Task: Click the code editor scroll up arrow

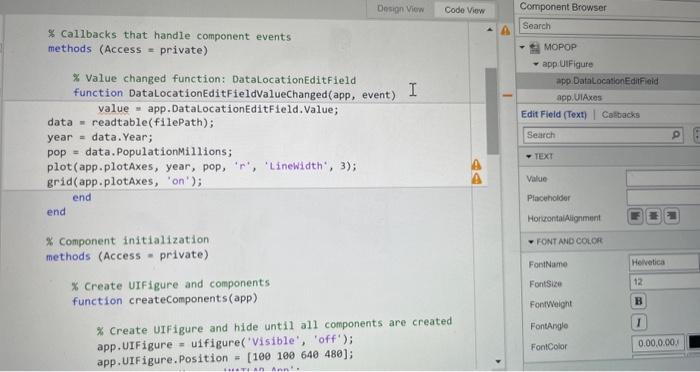Action: coord(490,29)
